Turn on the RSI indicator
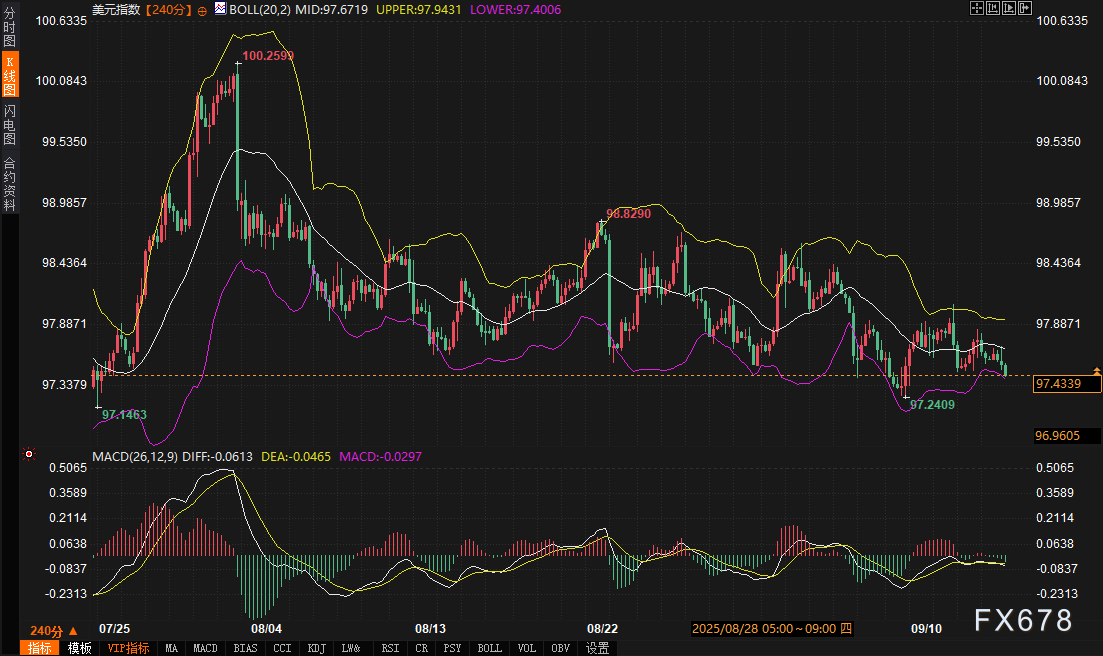Screen dimensions: 1103x656 [391, 648]
